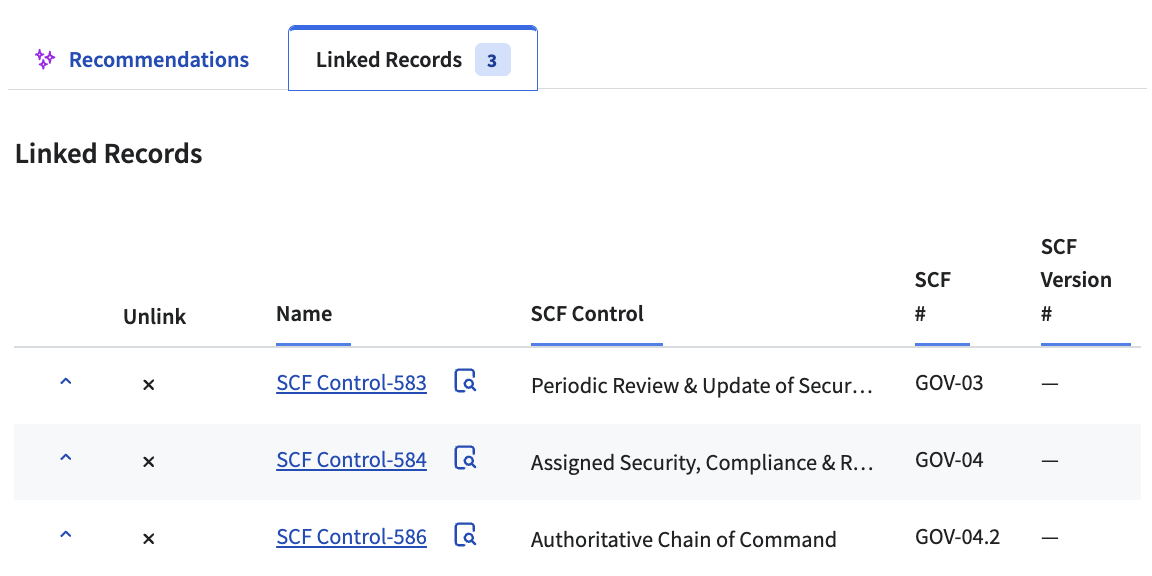Open the SCF Control-586 link
The image size is (1152, 576).
(x=351, y=537)
